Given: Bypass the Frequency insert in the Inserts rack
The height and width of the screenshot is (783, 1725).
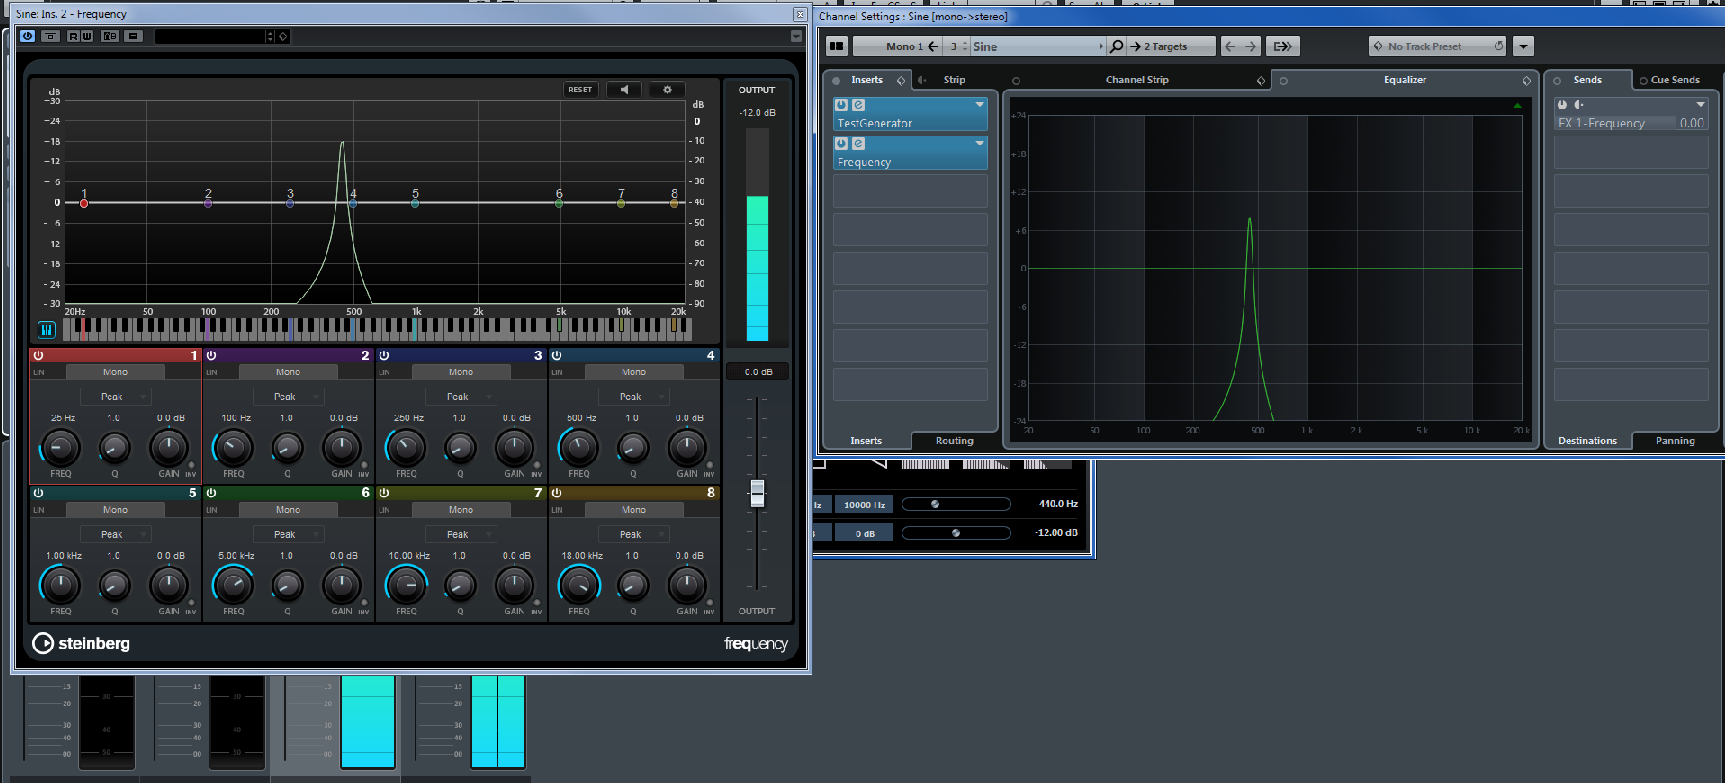Looking at the screenshot, I should point(842,144).
